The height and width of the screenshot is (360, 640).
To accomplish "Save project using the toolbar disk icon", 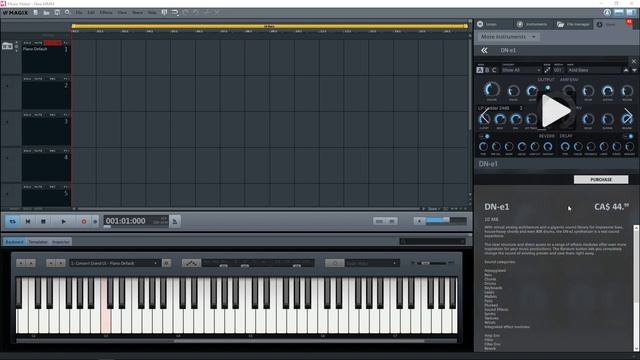I will click(x=57, y=13).
